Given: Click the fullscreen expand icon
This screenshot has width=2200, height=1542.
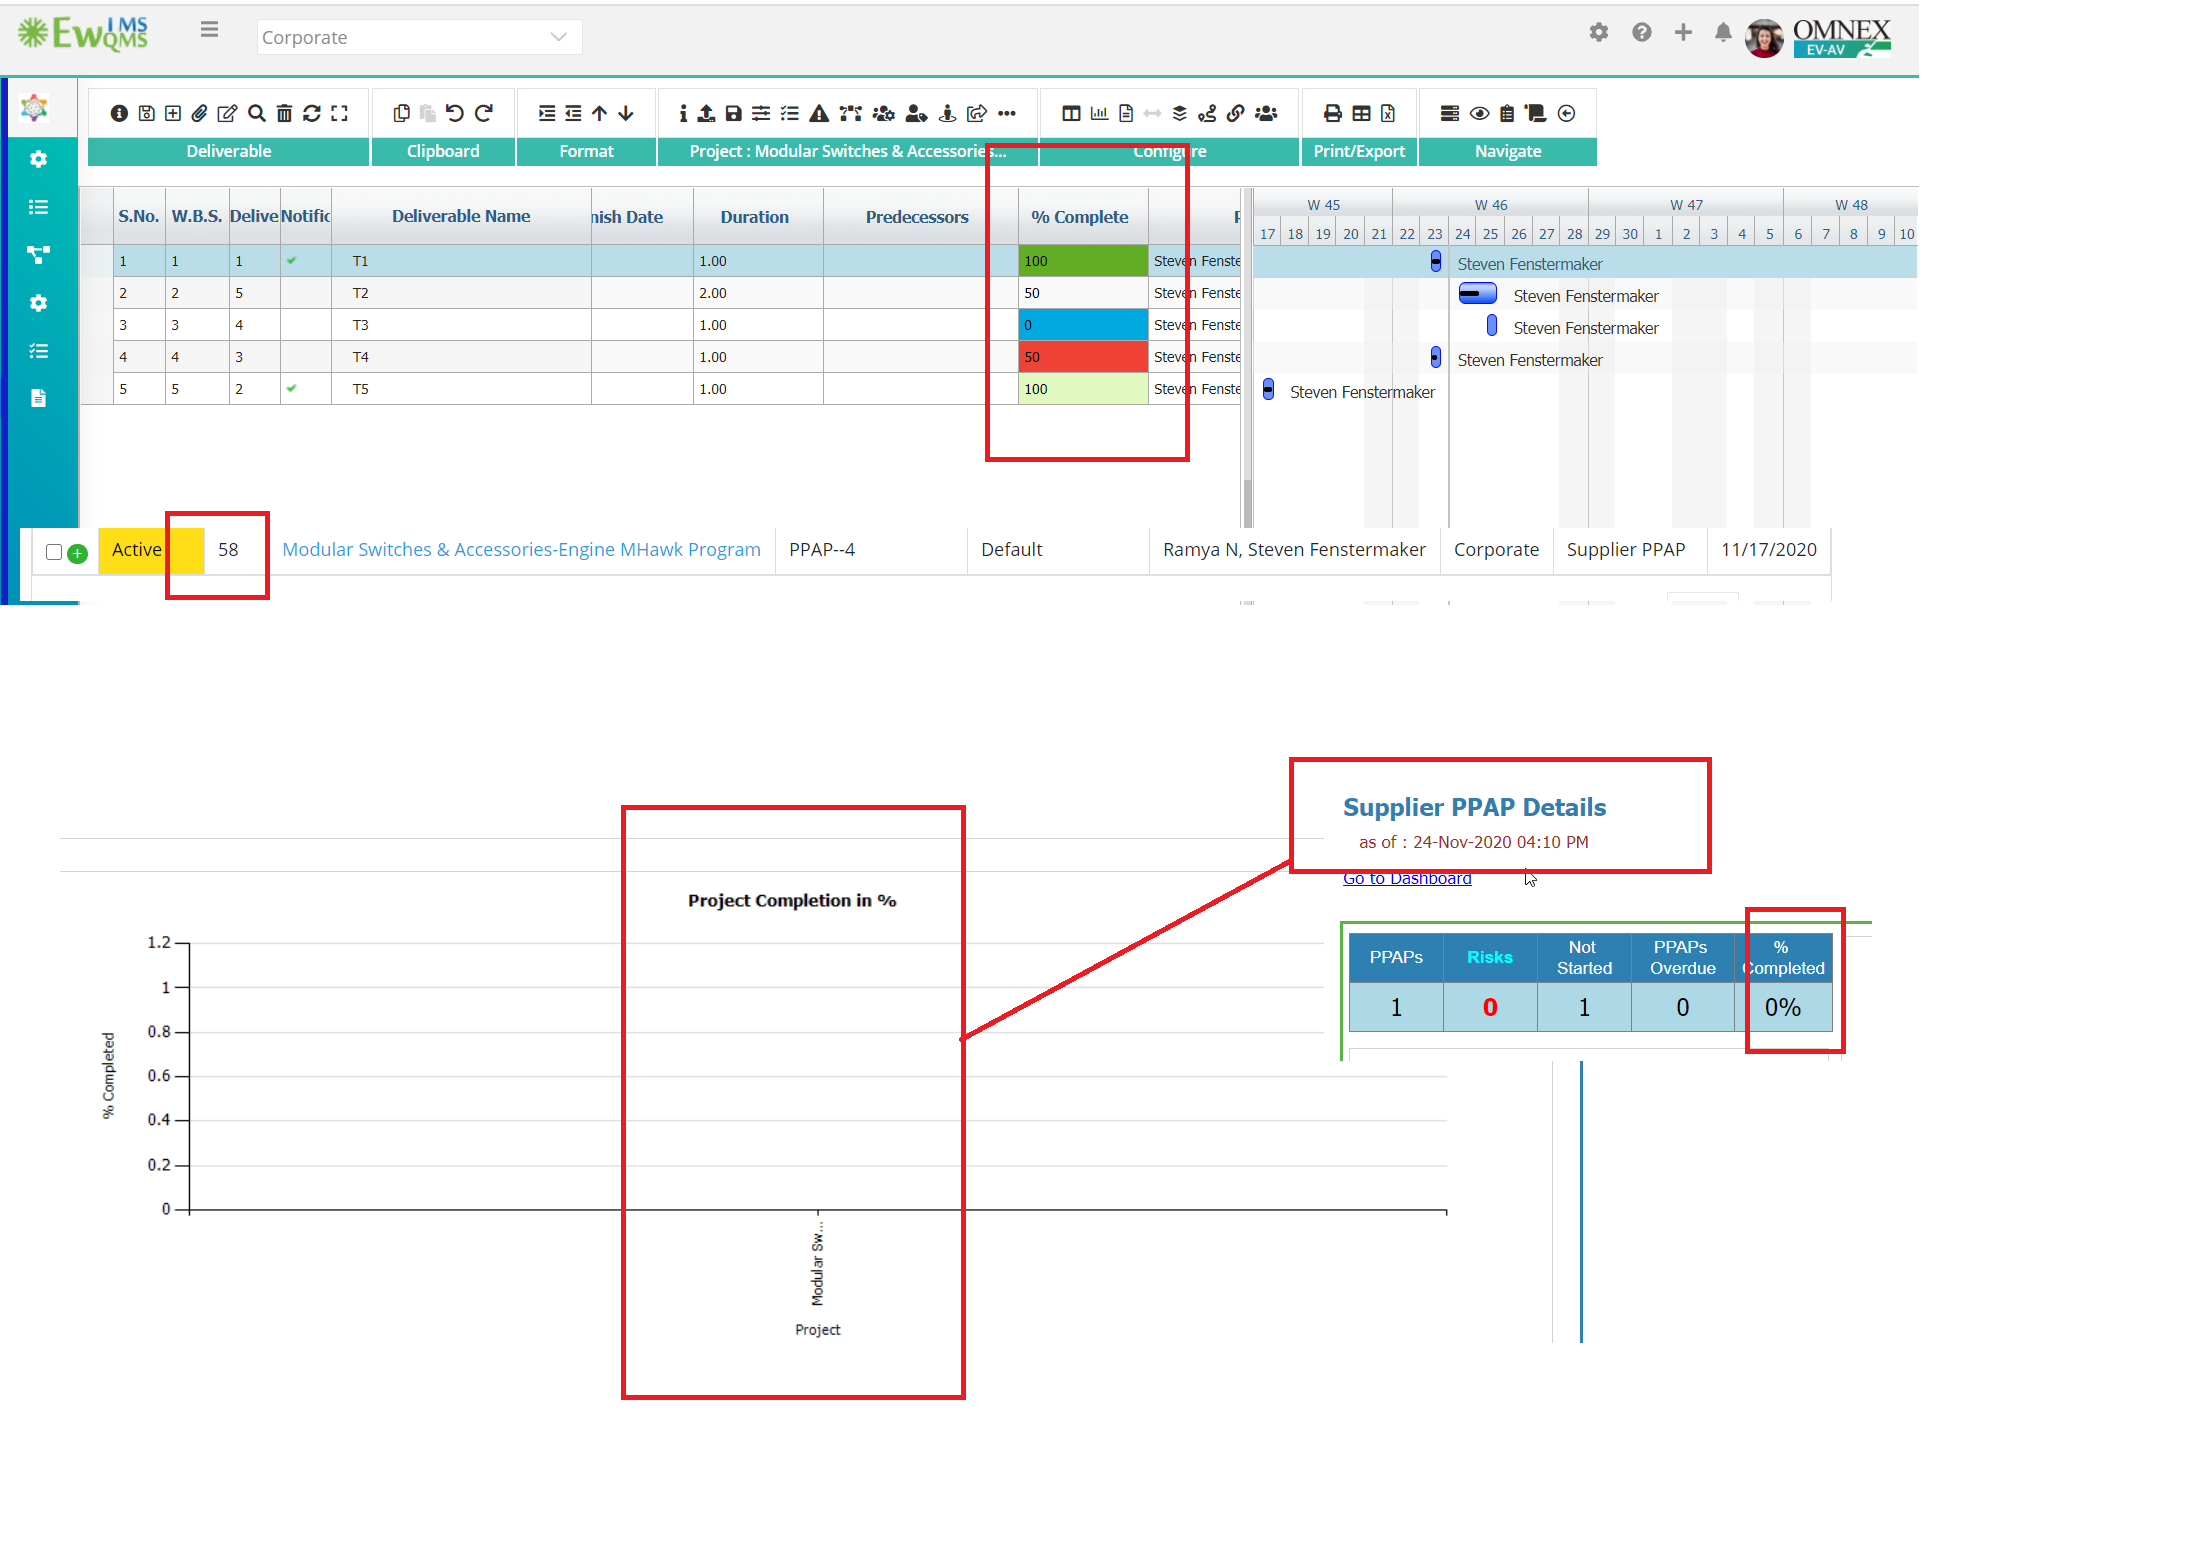Looking at the screenshot, I should 340,114.
